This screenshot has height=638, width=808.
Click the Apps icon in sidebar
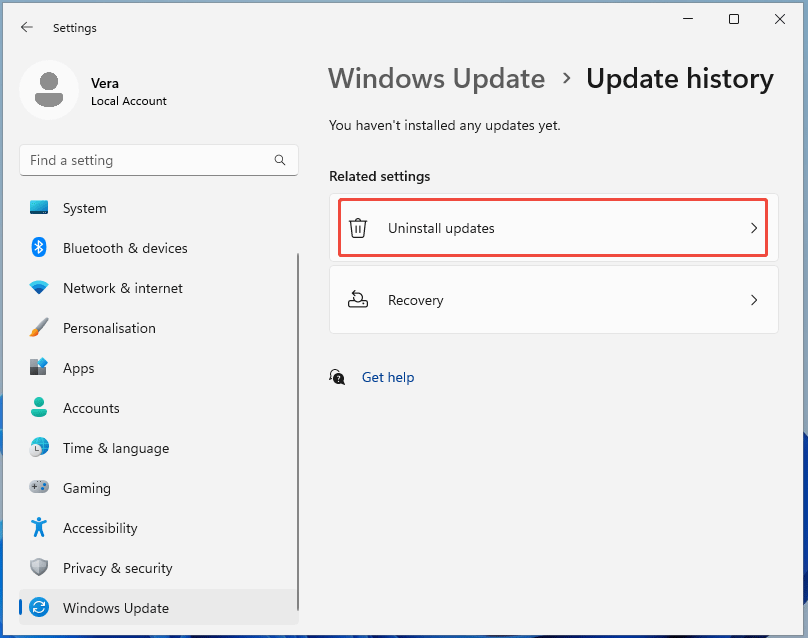pos(39,368)
